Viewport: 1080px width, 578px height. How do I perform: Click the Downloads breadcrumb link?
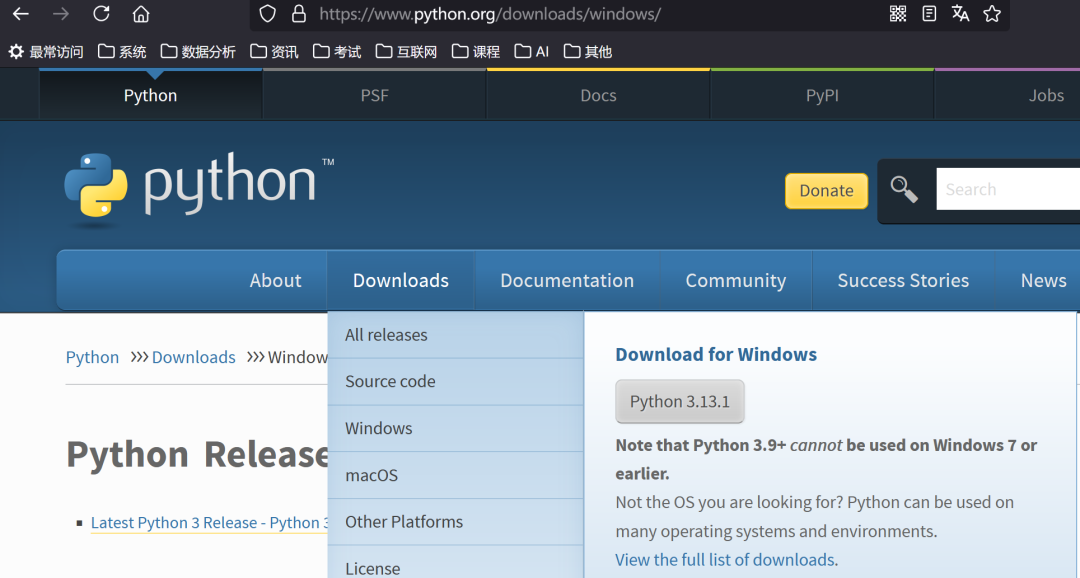click(194, 357)
